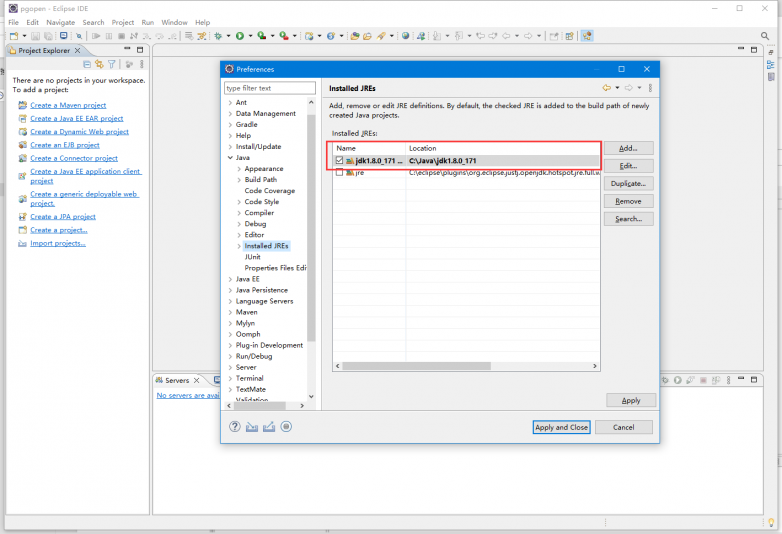This screenshot has height=534, width=782.
Task: Collapse the Java preferences tree node
Action: (x=230, y=157)
